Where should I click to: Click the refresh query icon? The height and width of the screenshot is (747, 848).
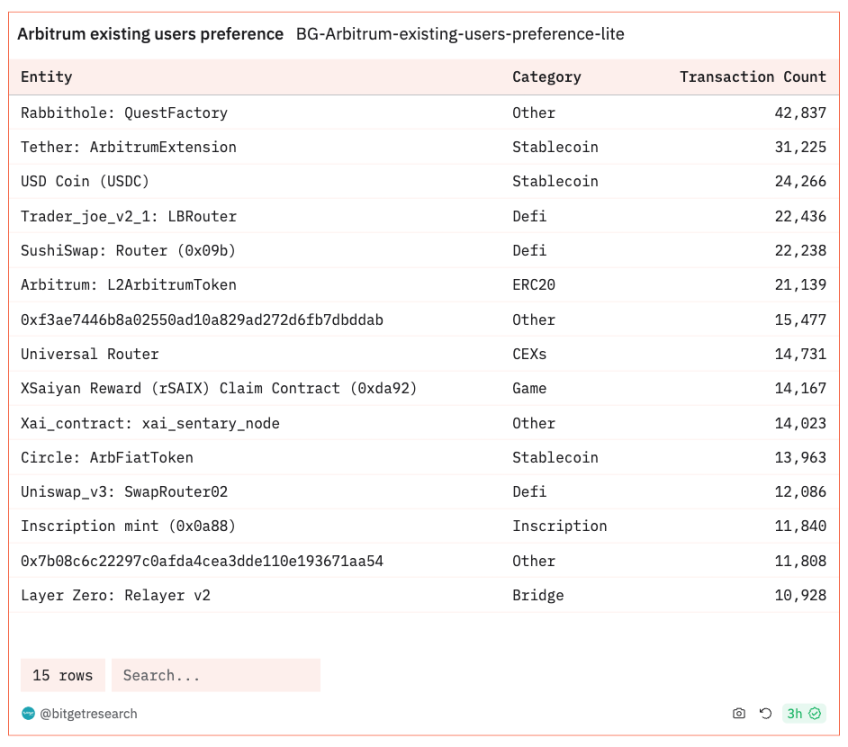click(766, 713)
